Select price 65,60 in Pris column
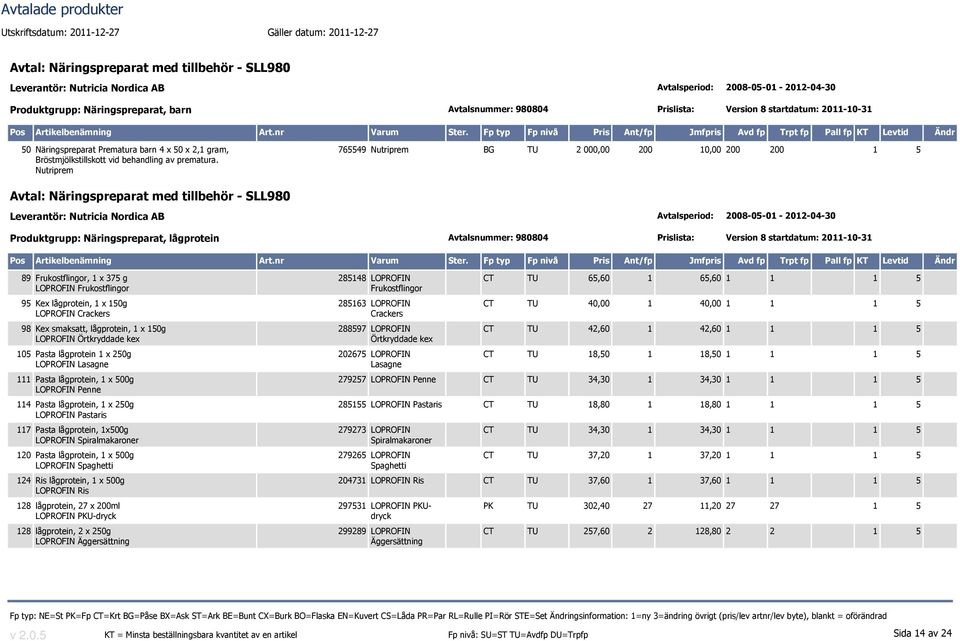Image resolution: width=960 pixels, height=641 pixels. click(x=599, y=278)
